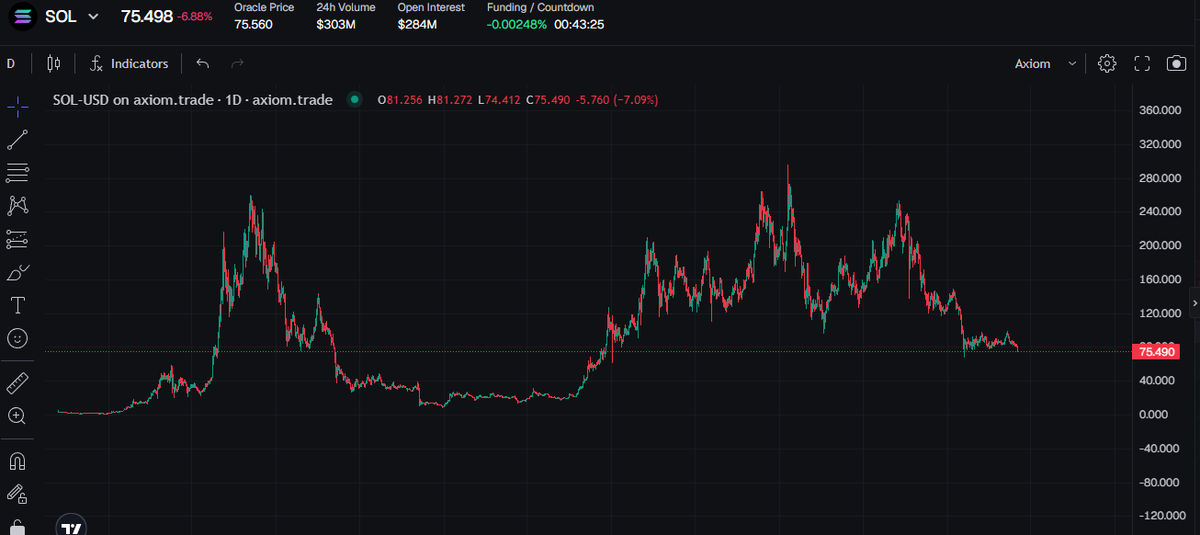This screenshot has width=1200, height=535.
Task: Undo the last chart action
Action: pyautogui.click(x=203, y=63)
